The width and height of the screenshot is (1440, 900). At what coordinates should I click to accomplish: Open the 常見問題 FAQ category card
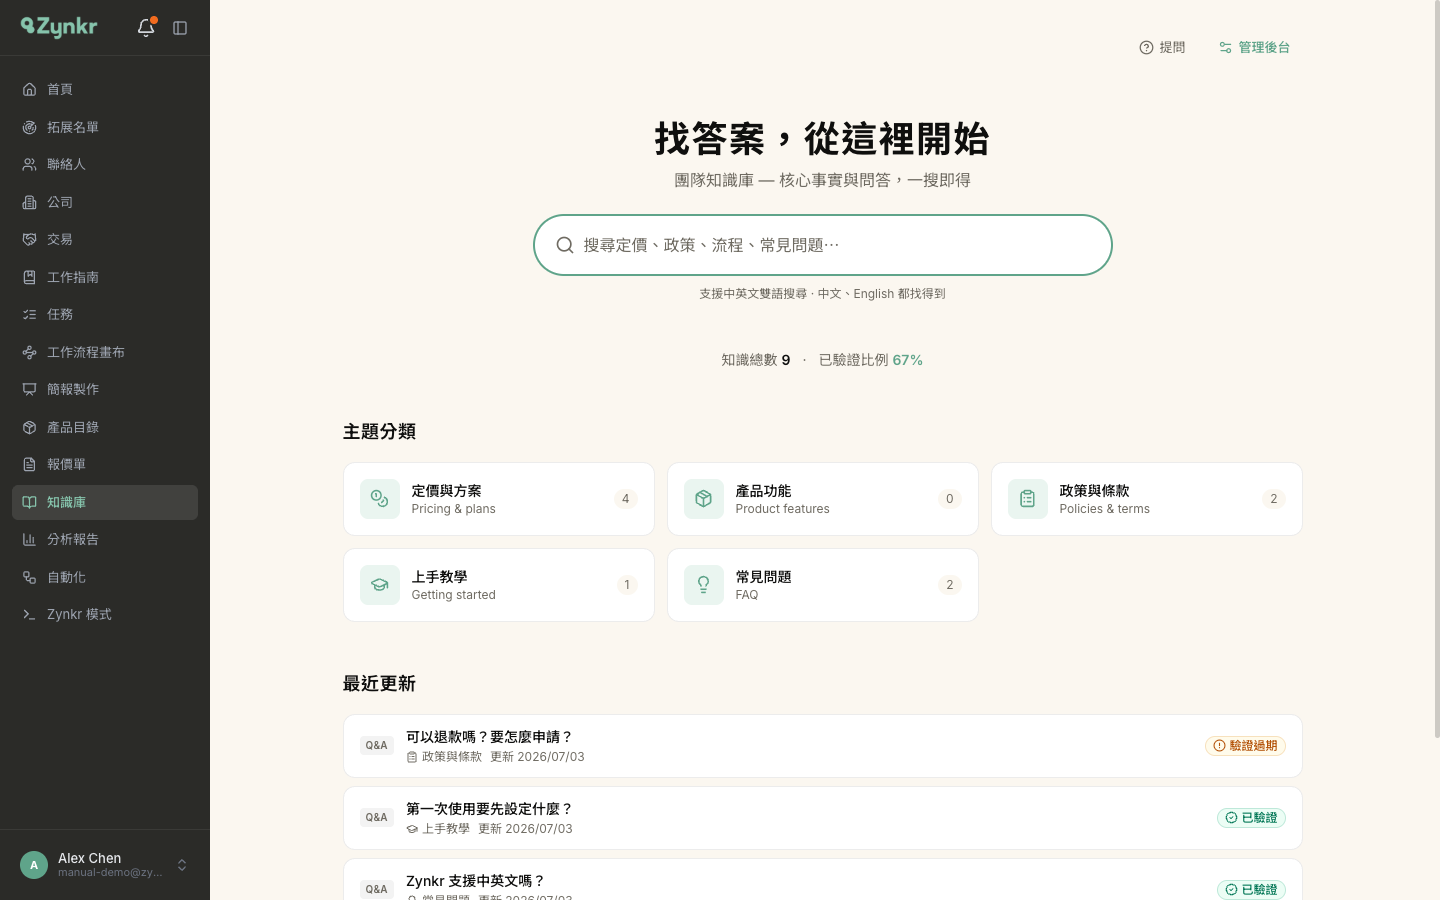tap(823, 585)
